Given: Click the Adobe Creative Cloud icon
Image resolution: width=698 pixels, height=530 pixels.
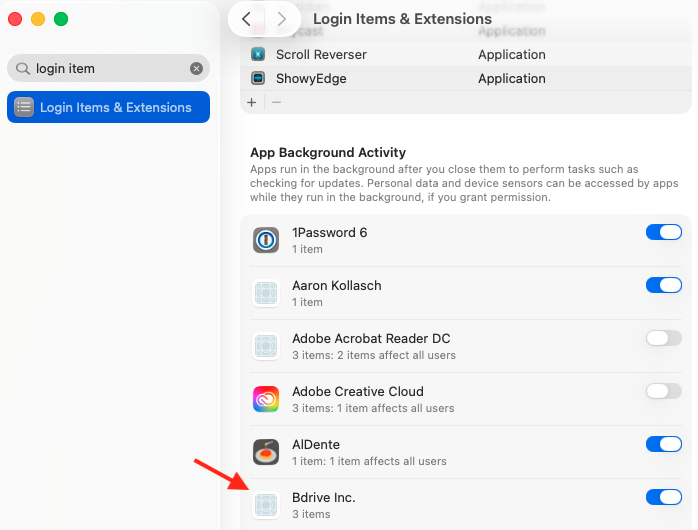Looking at the screenshot, I should point(265,399).
